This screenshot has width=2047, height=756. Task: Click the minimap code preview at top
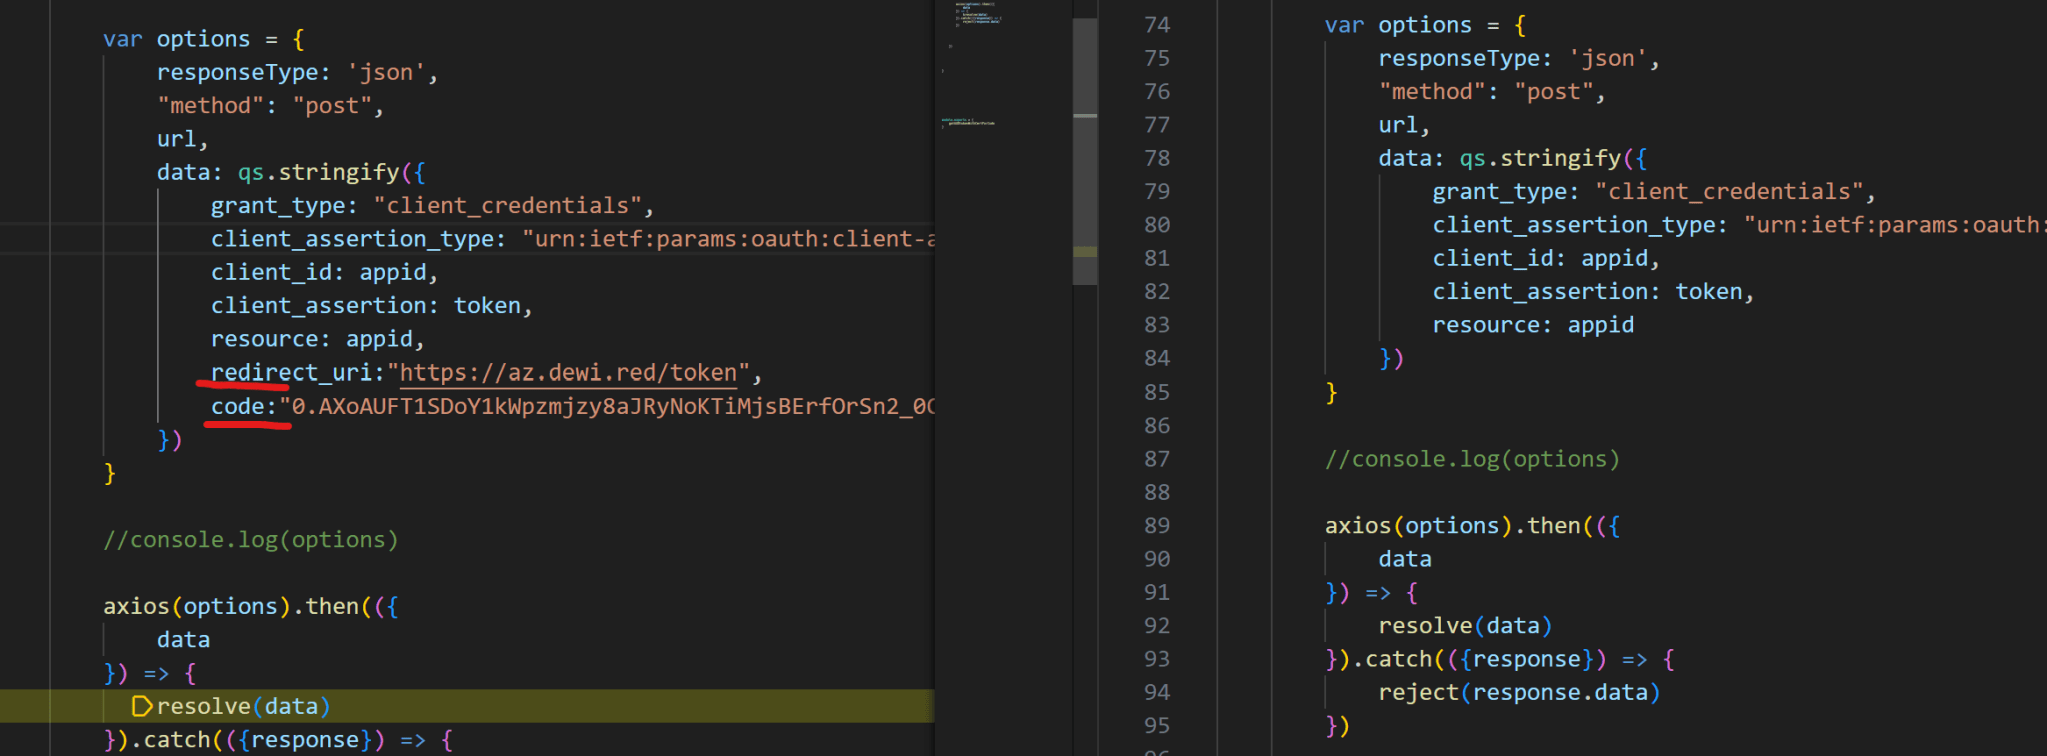coord(974,14)
